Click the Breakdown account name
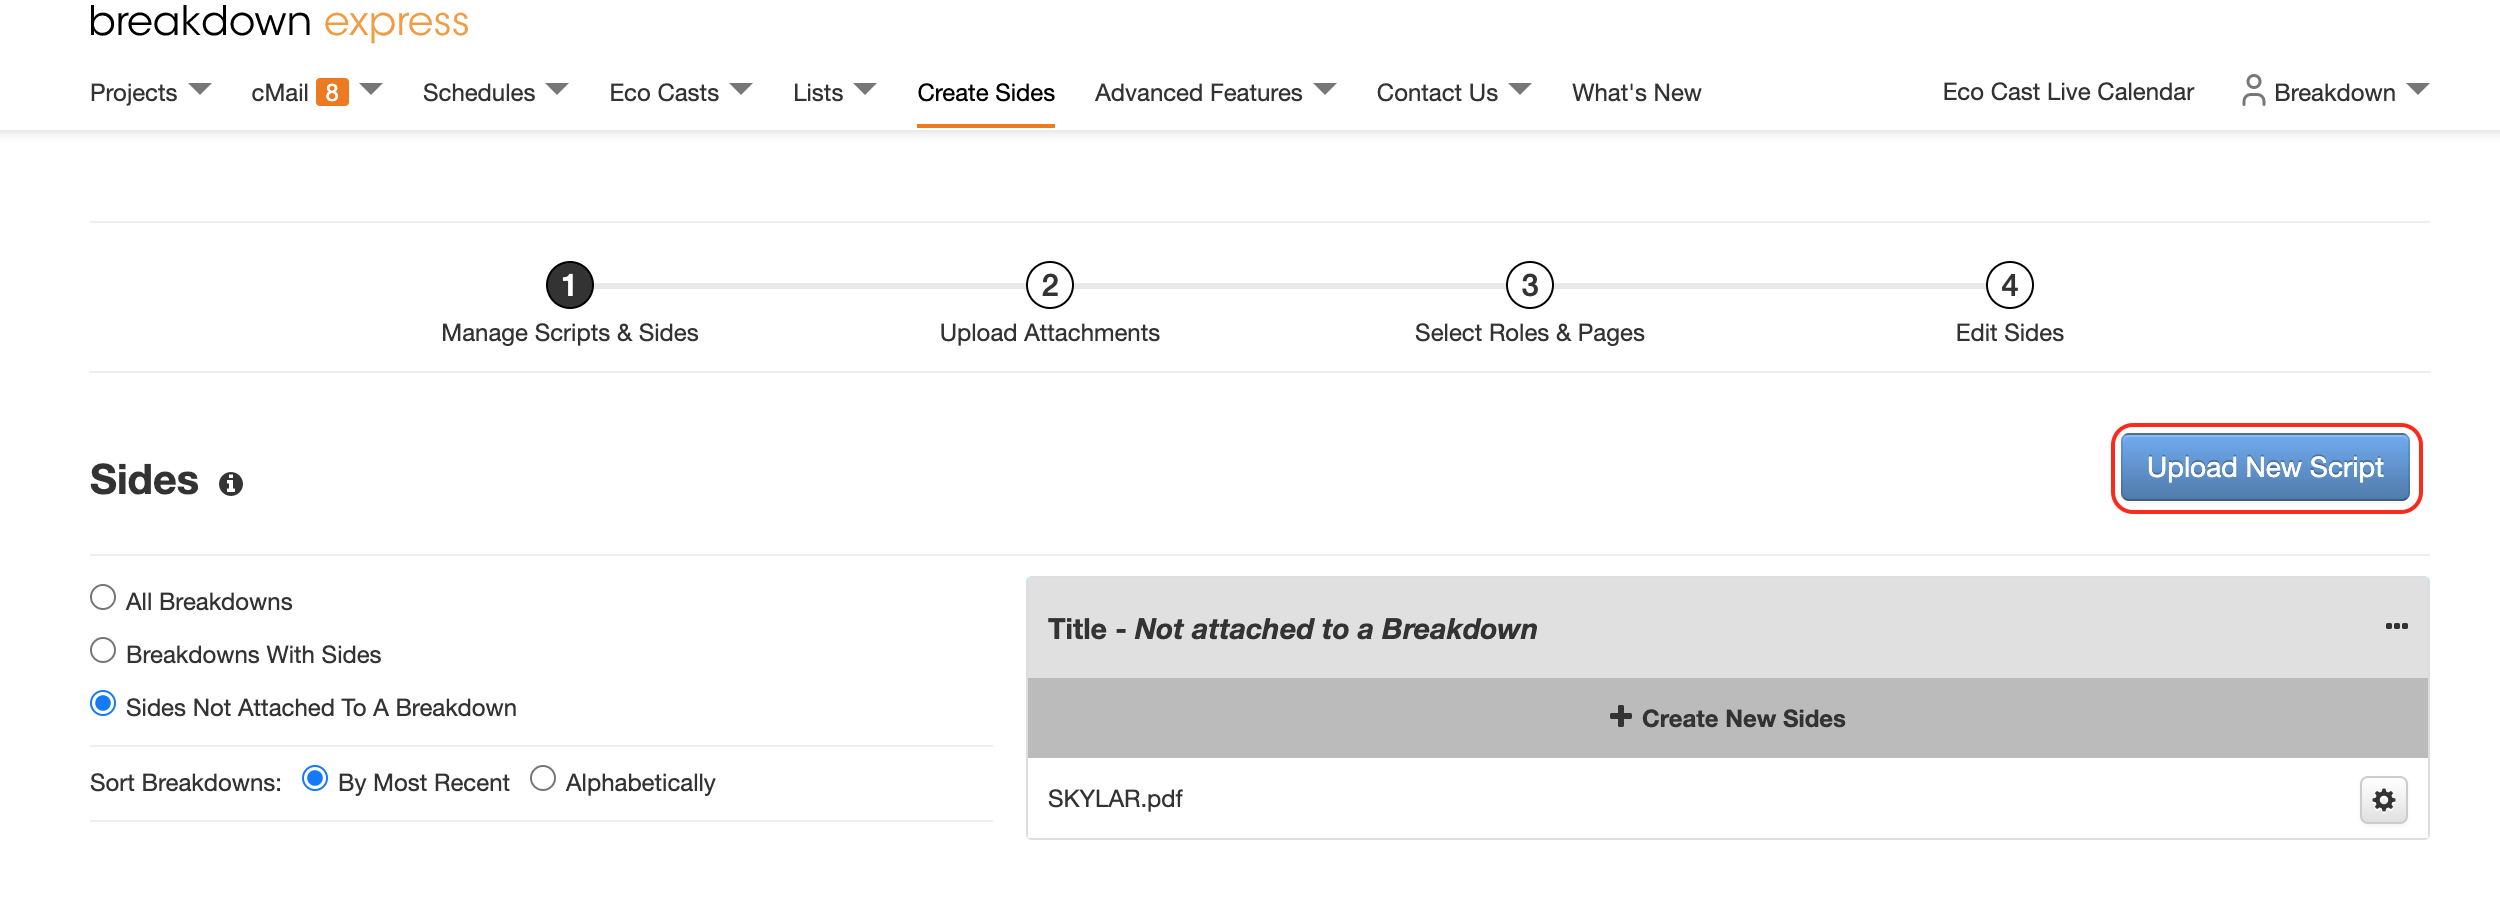Image resolution: width=2500 pixels, height=924 pixels. [x=2334, y=93]
